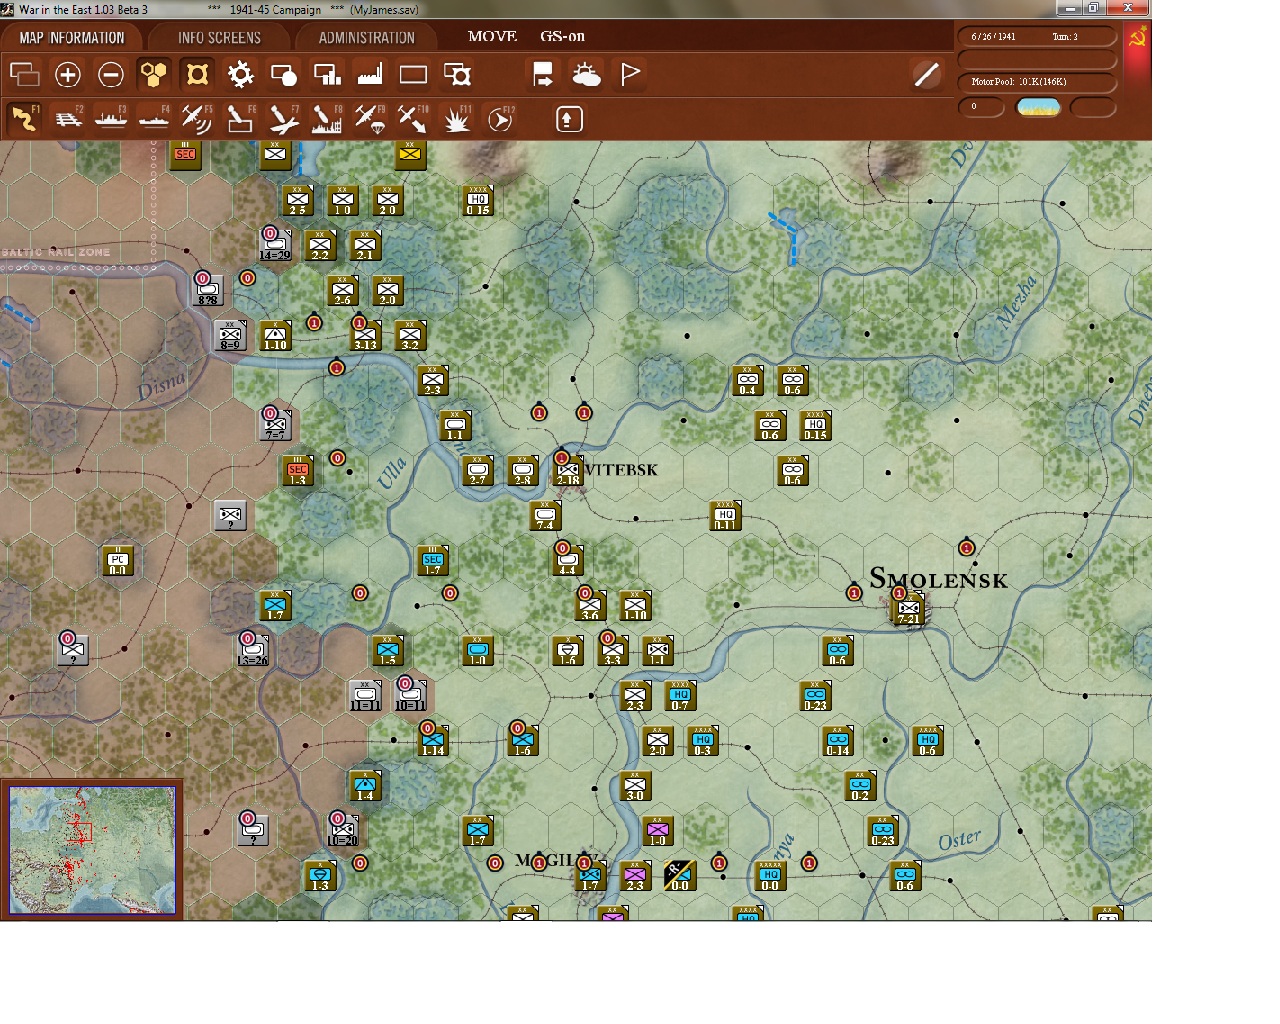
Task: Click the MOVE mode label
Action: coord(492,36)
